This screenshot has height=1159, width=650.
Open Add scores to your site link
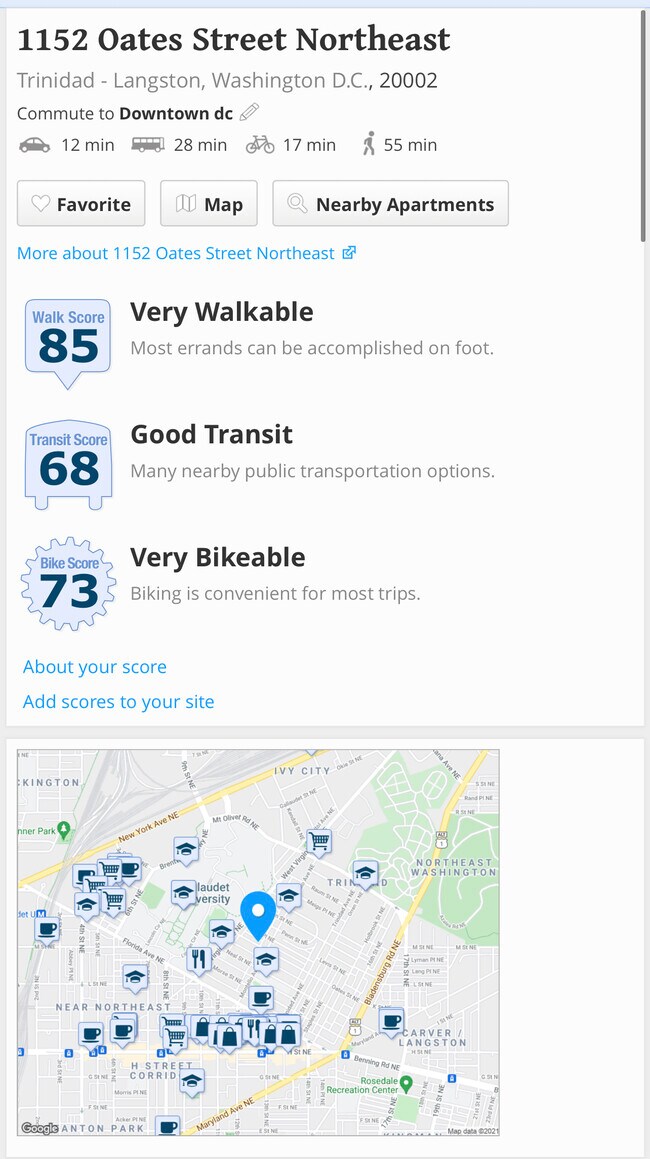click(x=119, y=701)
